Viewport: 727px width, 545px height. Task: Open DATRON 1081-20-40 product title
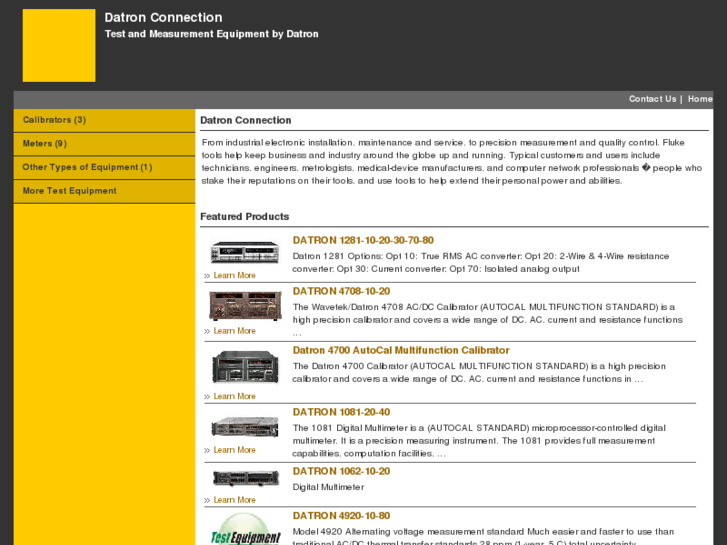(341, 412)
